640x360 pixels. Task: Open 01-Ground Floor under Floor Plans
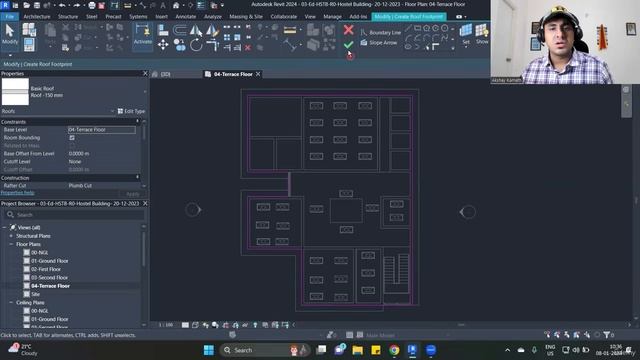(x=49, y=261)
